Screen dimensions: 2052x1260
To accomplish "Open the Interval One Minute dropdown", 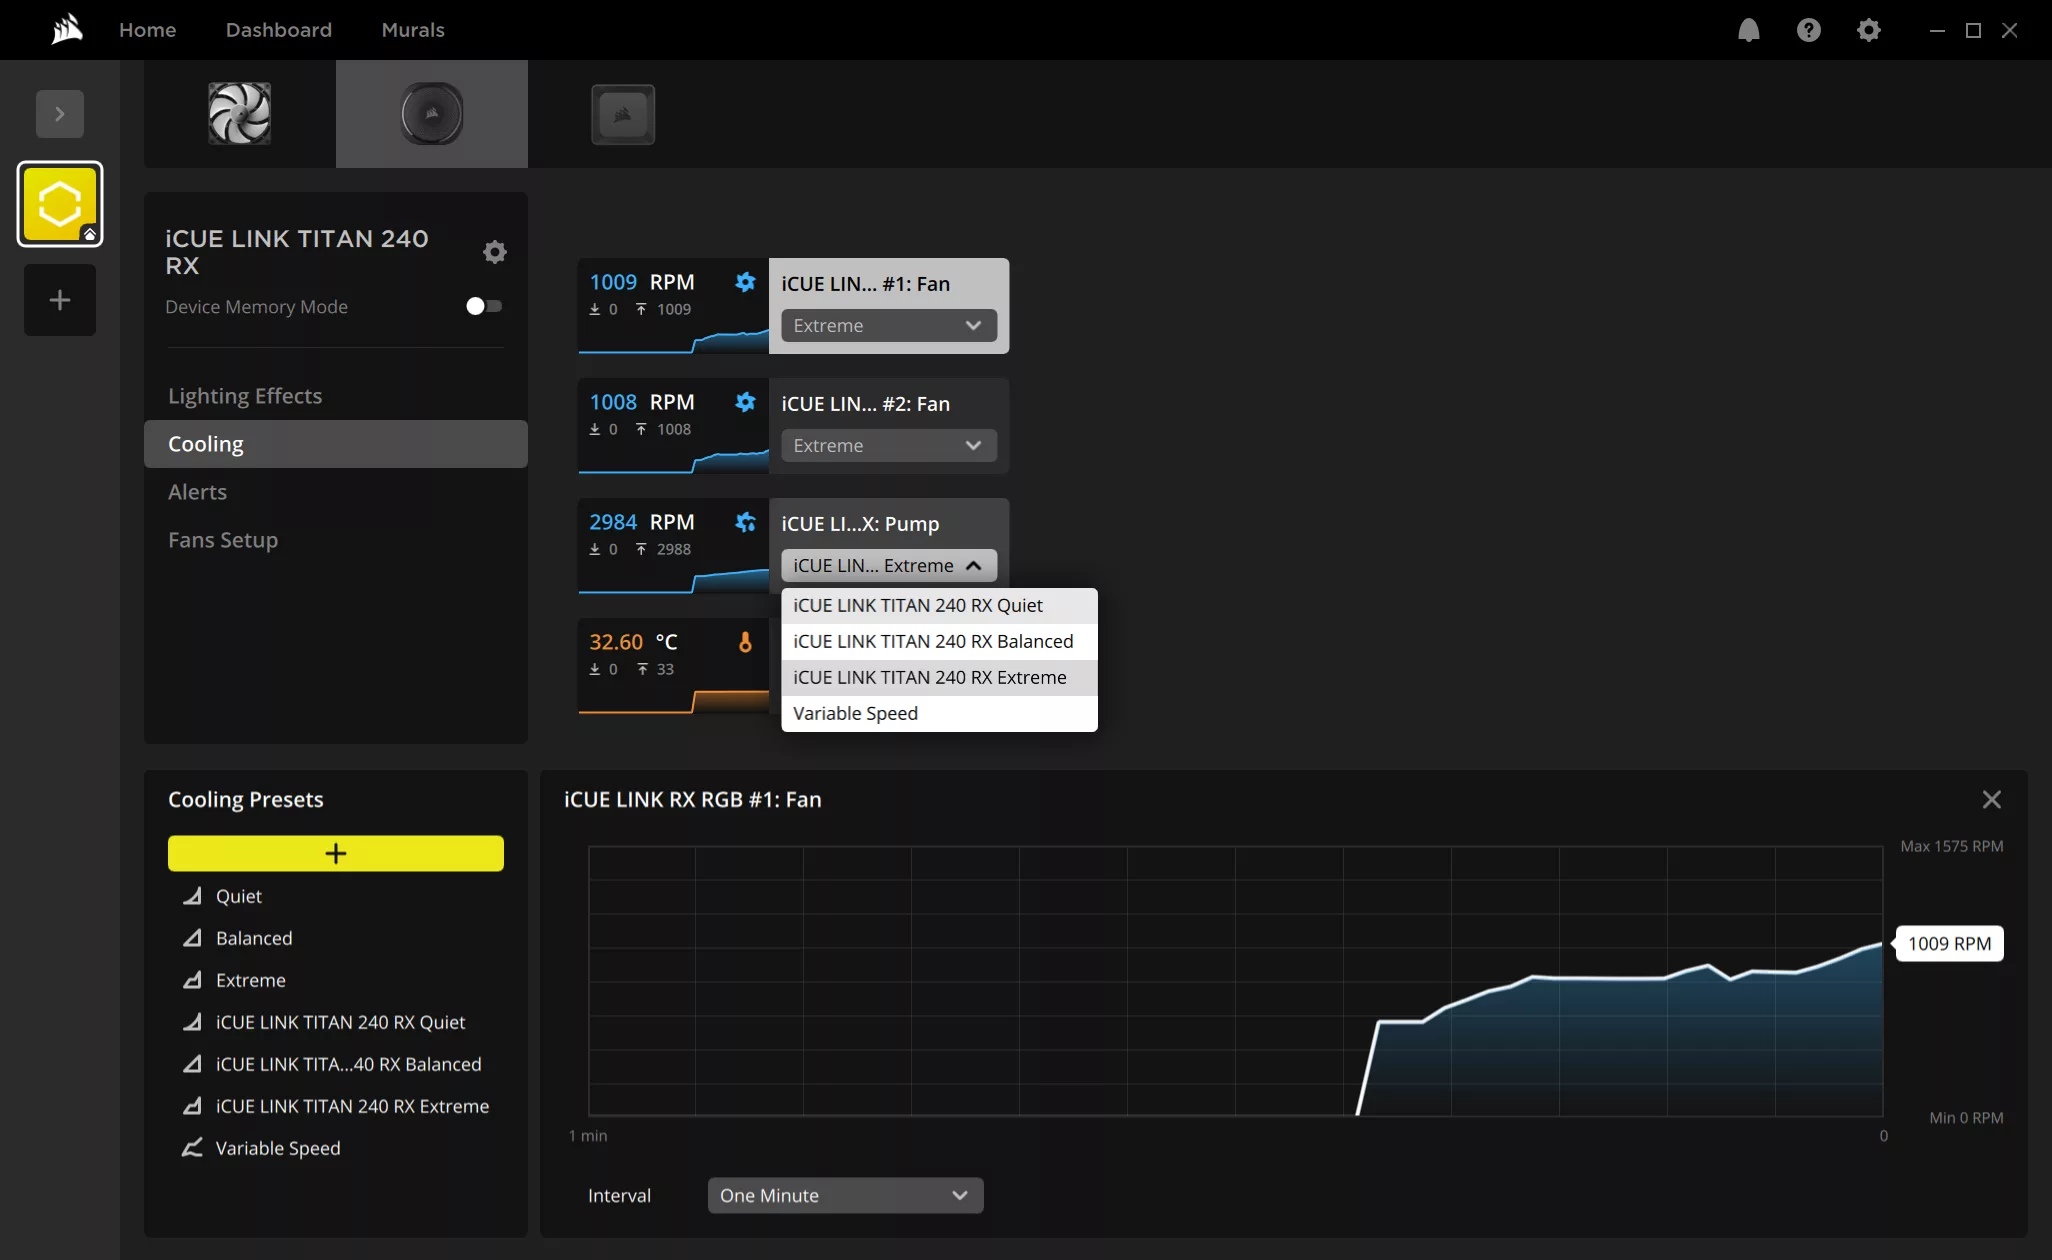I will [x=846, y=1196].
